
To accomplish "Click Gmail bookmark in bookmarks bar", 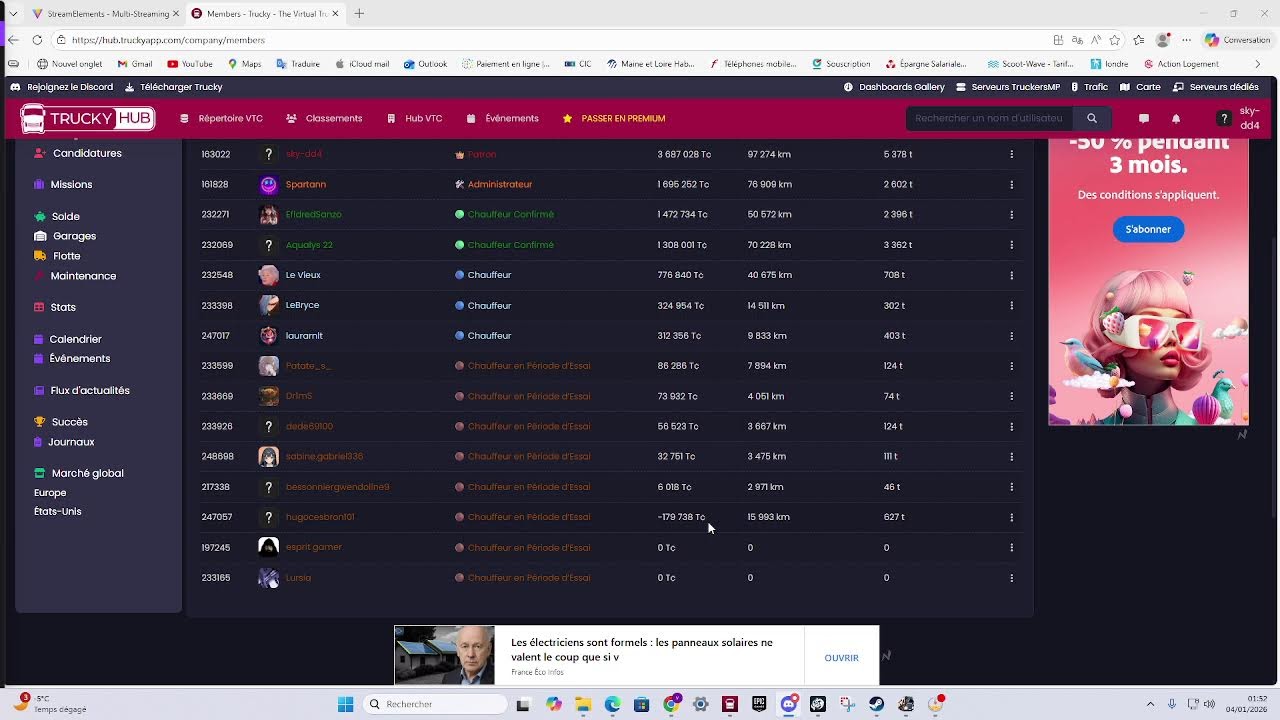I will tap(135, 64).
